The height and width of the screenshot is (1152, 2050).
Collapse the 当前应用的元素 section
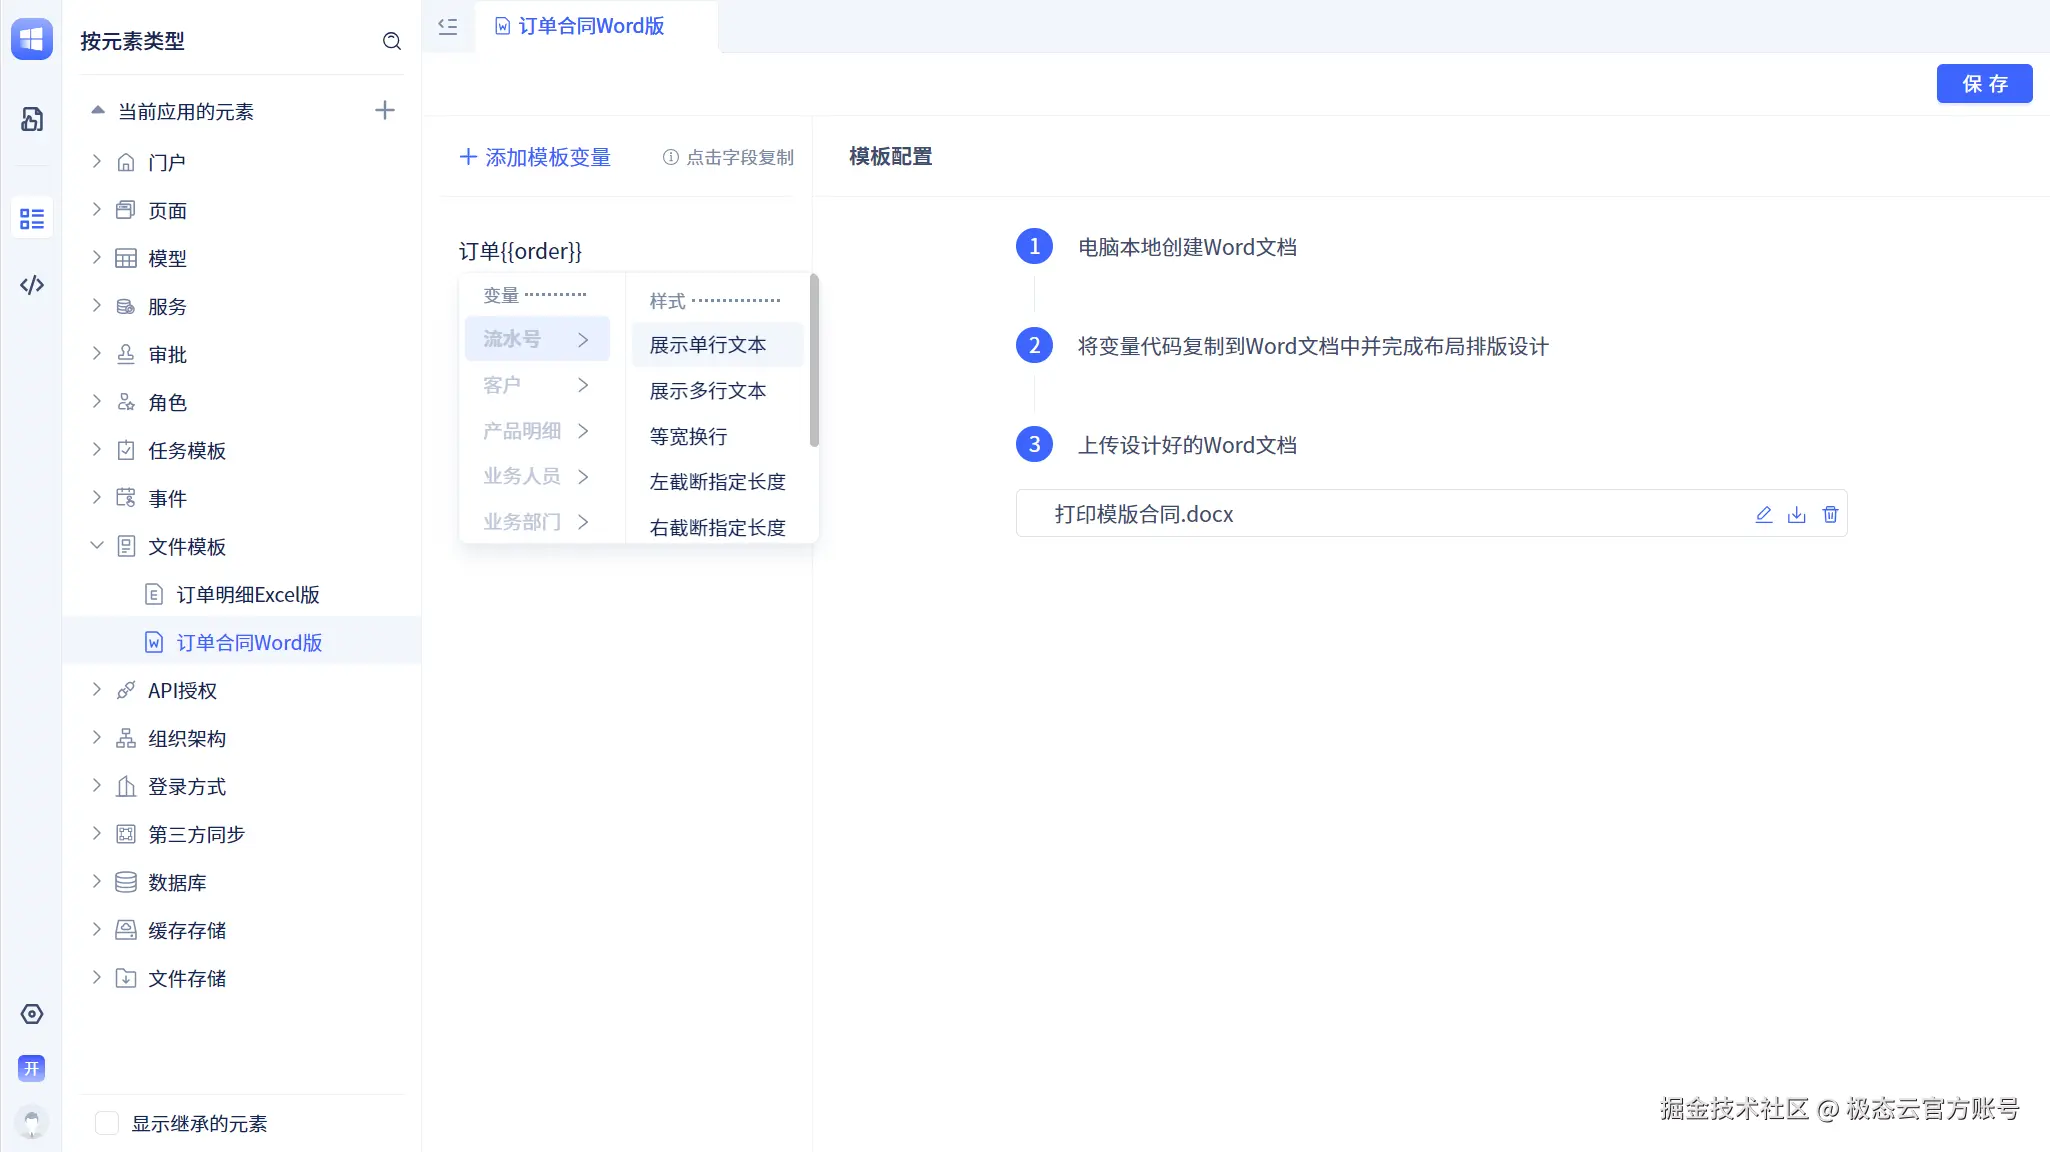click(x=98, y=111)
